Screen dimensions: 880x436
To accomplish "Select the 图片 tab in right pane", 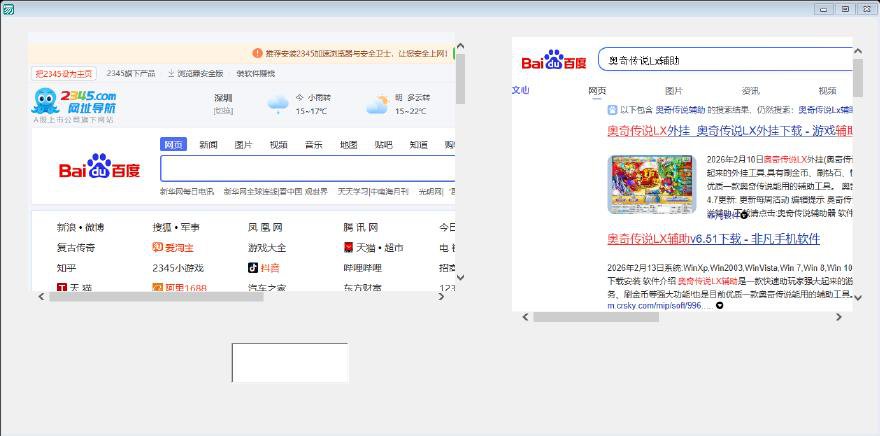I will [x=674, y=91].
